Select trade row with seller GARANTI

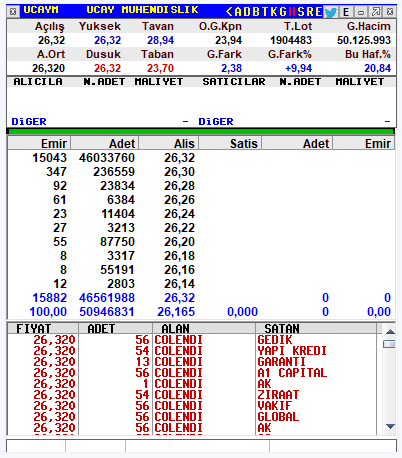pyautogui.click(x=192, y=362)
